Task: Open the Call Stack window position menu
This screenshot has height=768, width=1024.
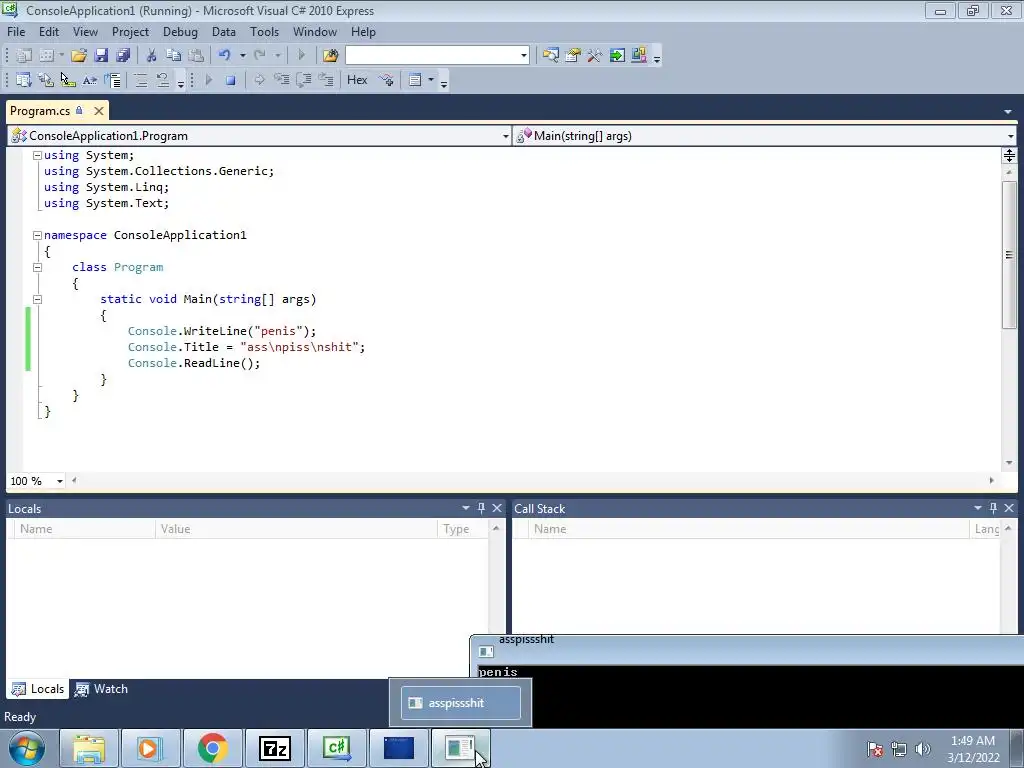Action: pos(978,508)
